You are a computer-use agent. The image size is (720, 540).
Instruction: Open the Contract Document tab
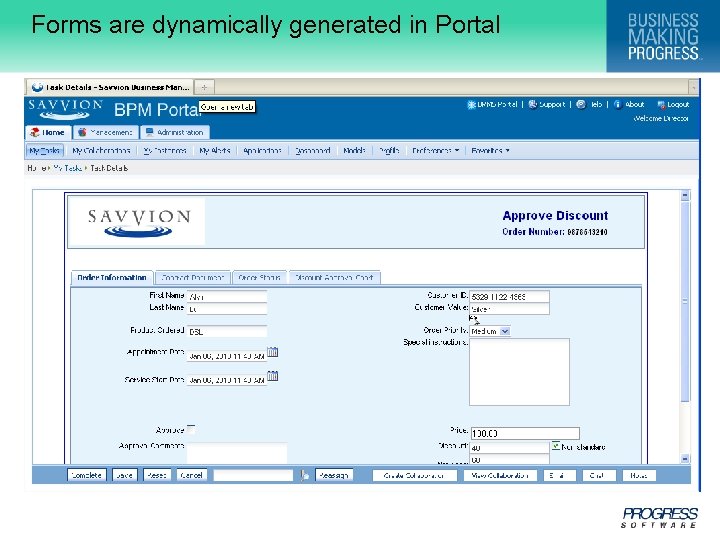[x=192, y=278]
